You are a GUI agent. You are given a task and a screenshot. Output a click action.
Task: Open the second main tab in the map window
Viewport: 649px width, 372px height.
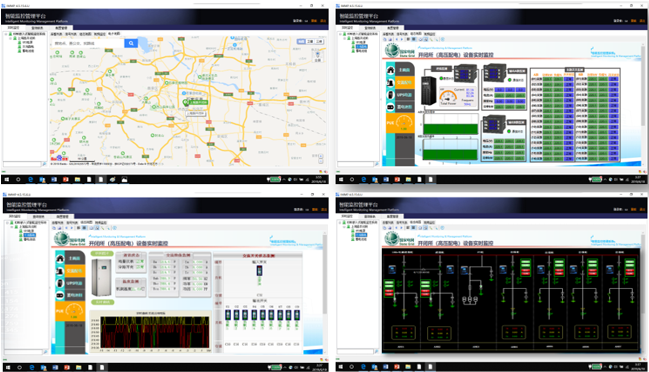37,28
